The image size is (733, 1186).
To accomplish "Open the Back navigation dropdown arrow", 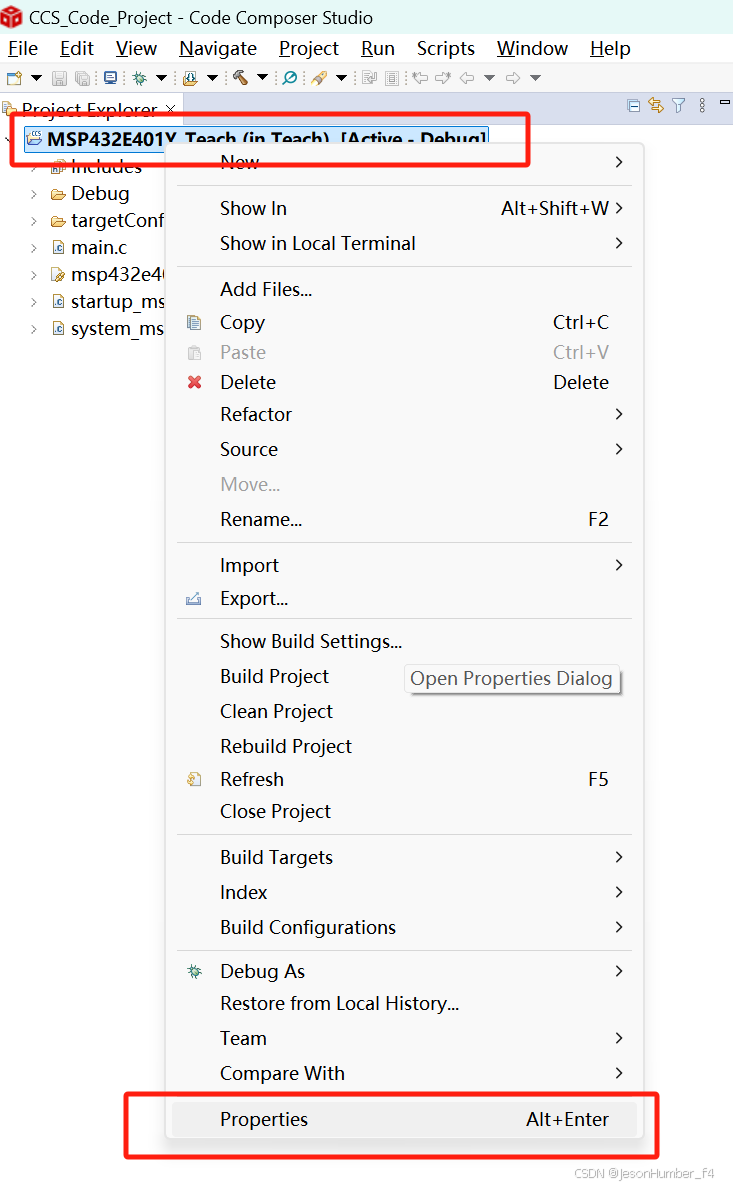I will tap(490, 78).
